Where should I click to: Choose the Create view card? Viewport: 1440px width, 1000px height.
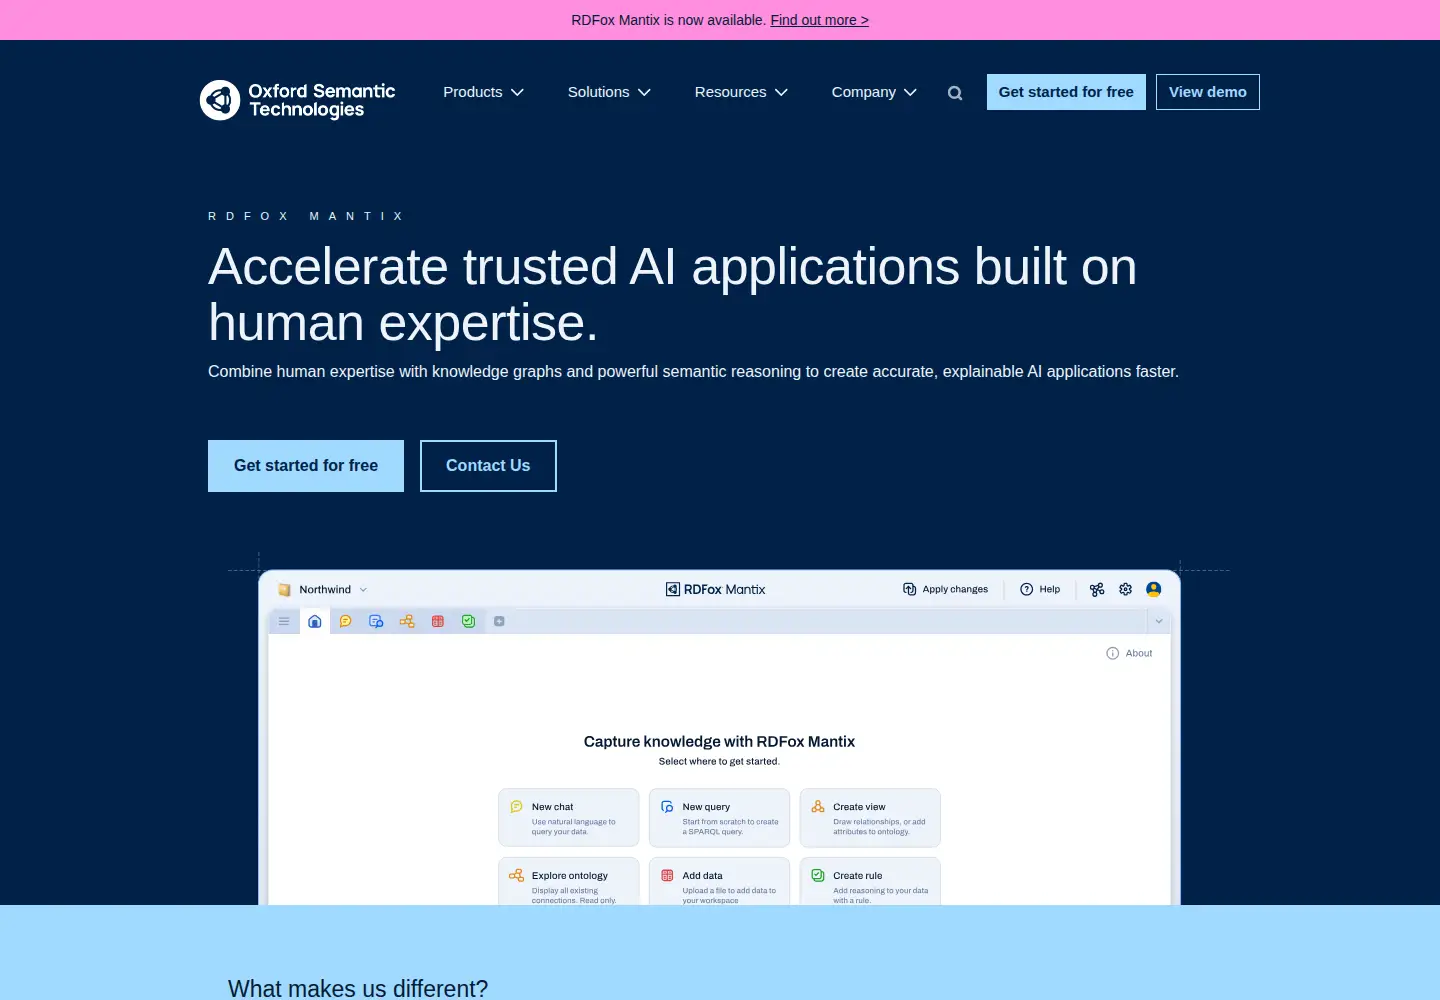point(870,818)
